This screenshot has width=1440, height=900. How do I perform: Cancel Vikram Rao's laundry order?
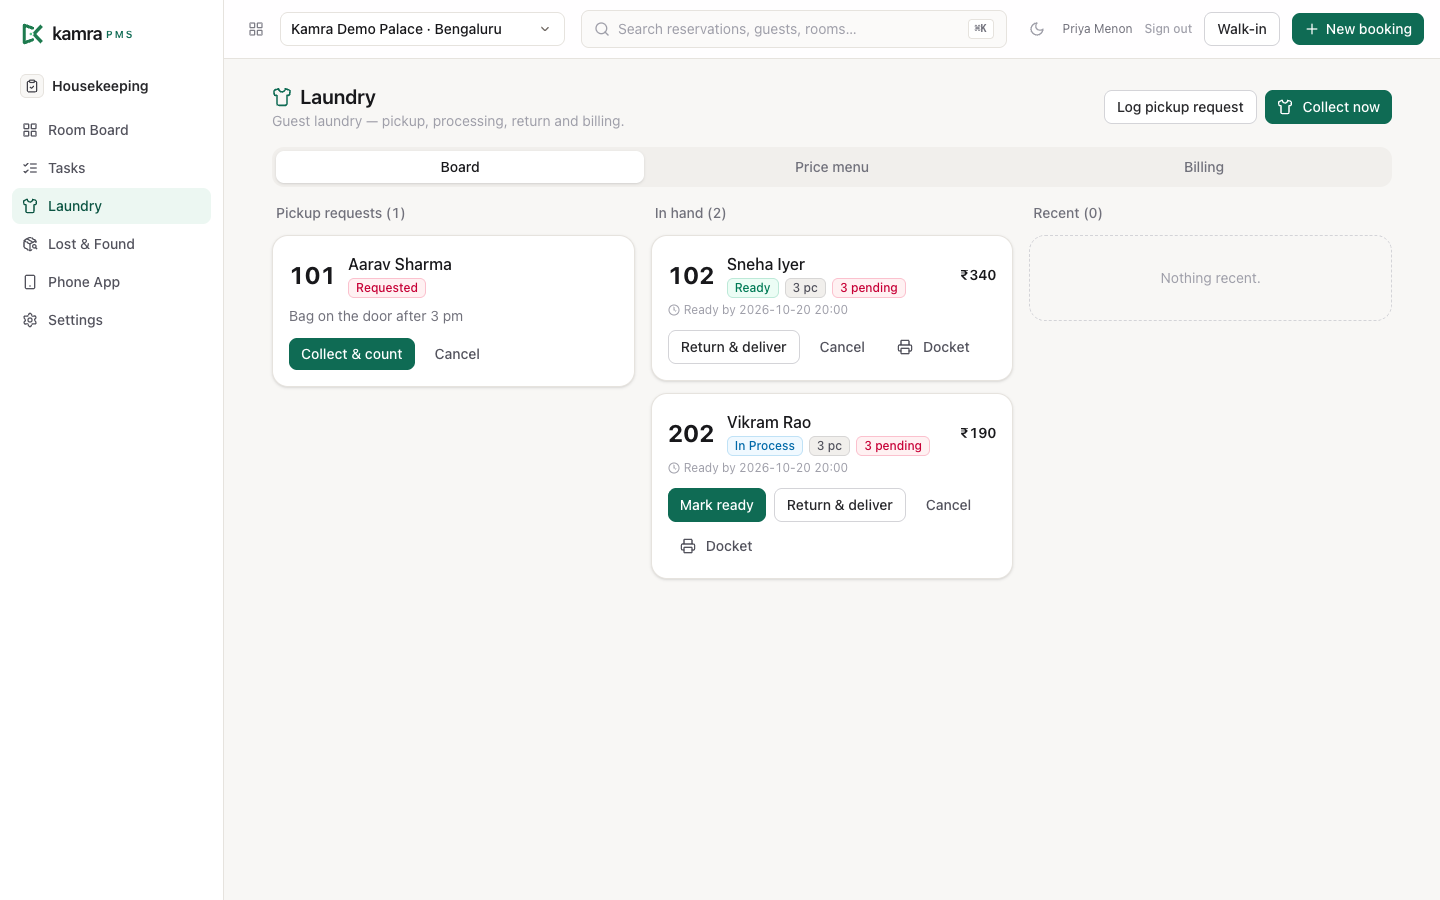tap(948, 505)
